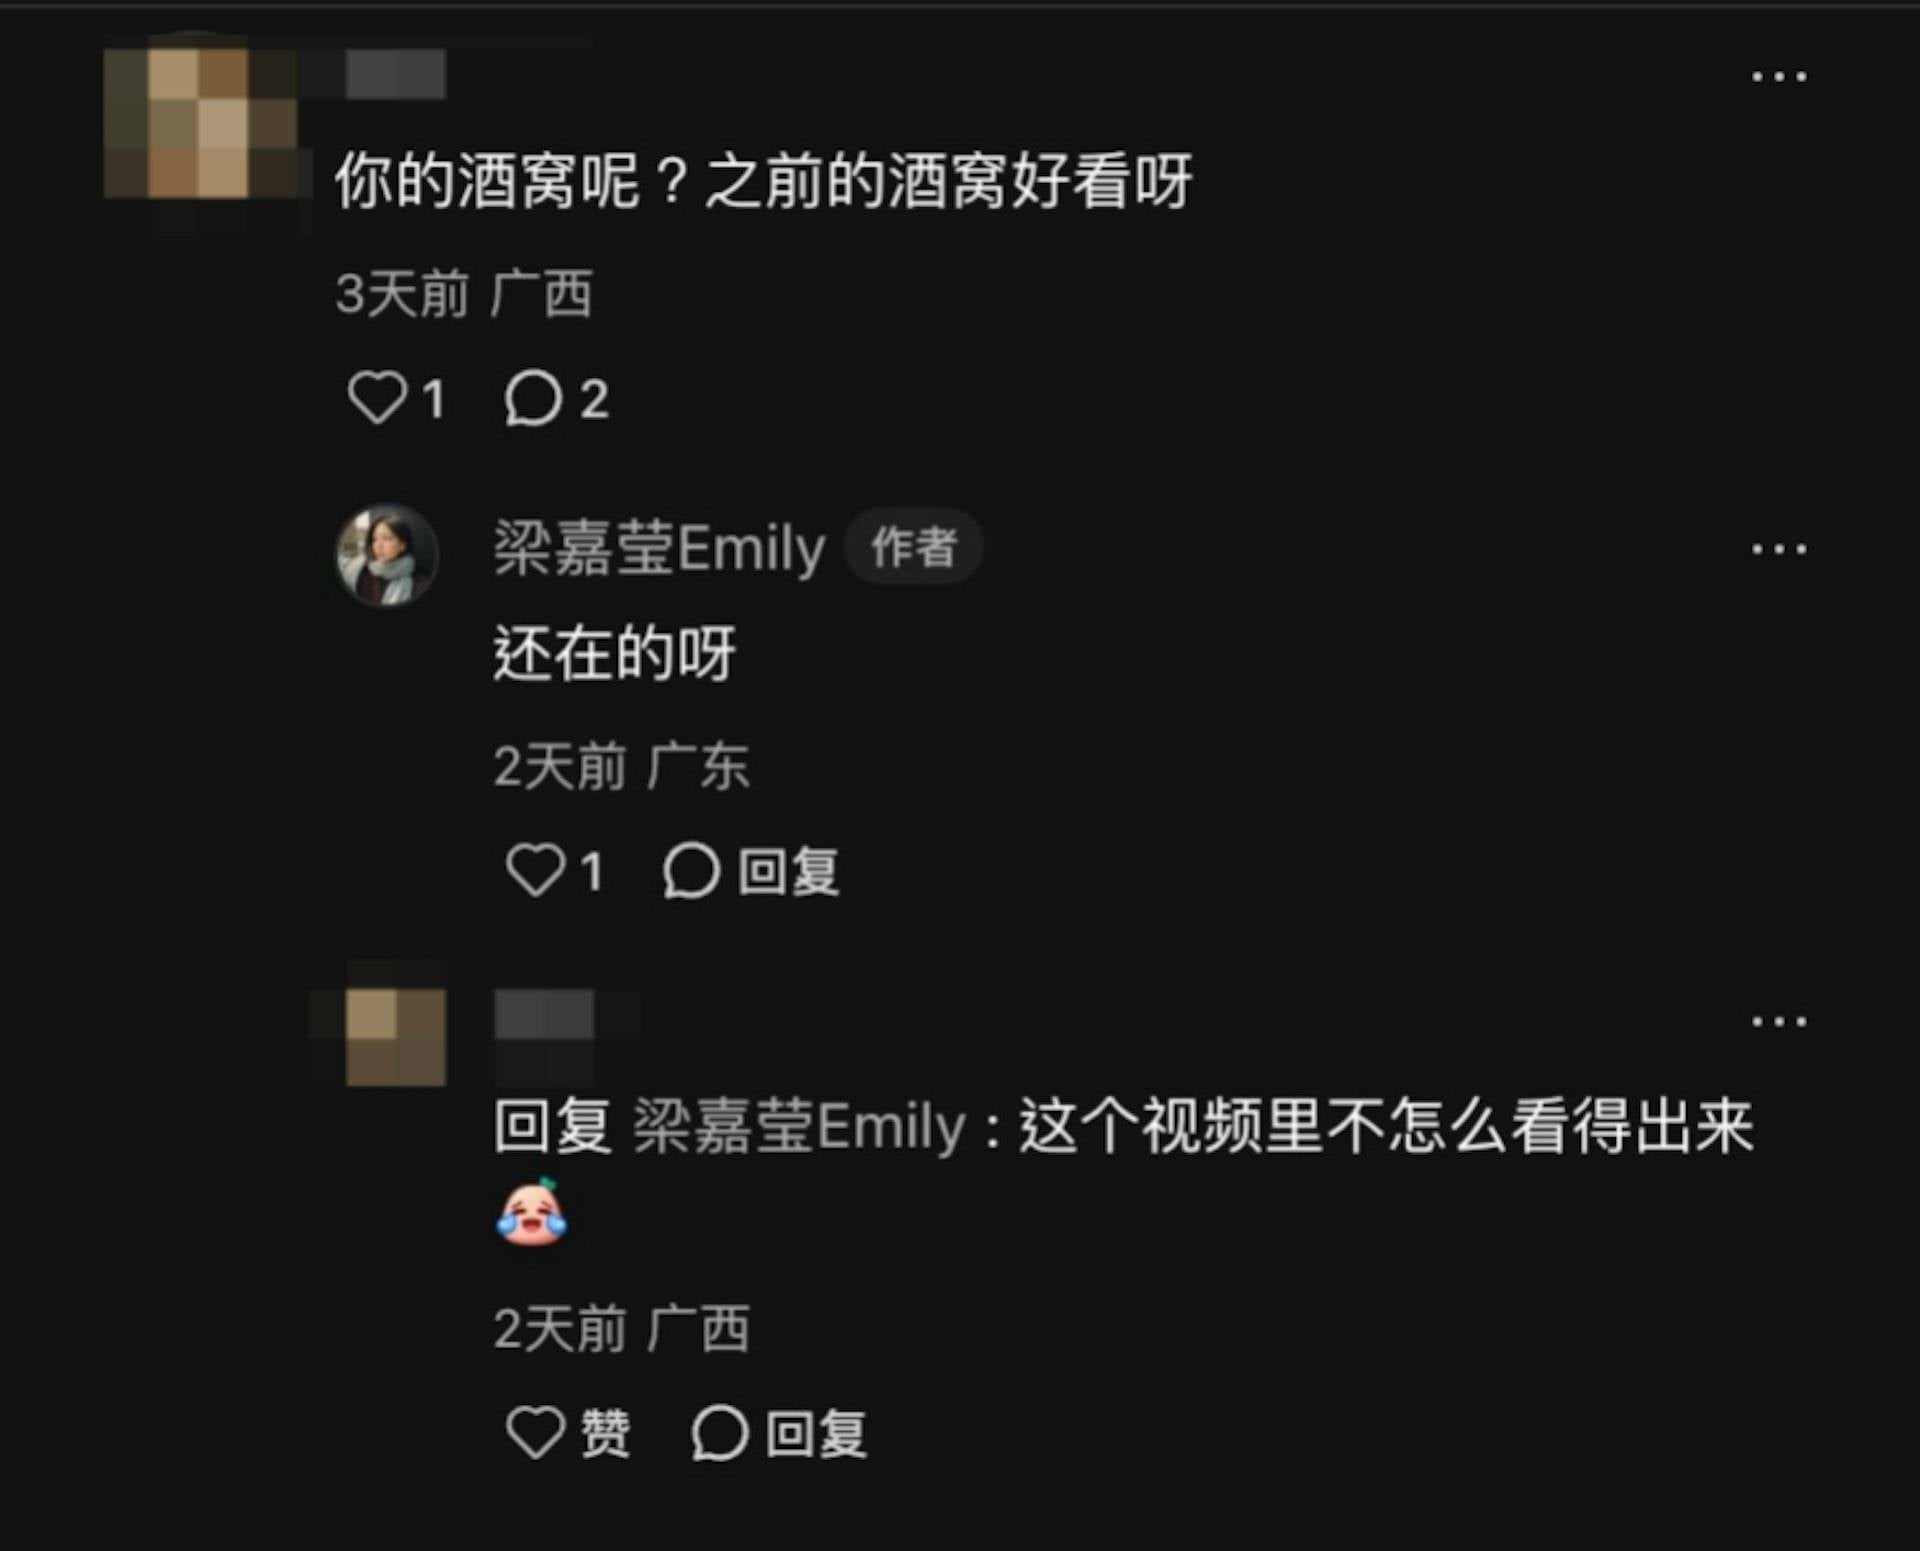
Task: Click the blurred username of the top commenter
Action: (395, 75)
